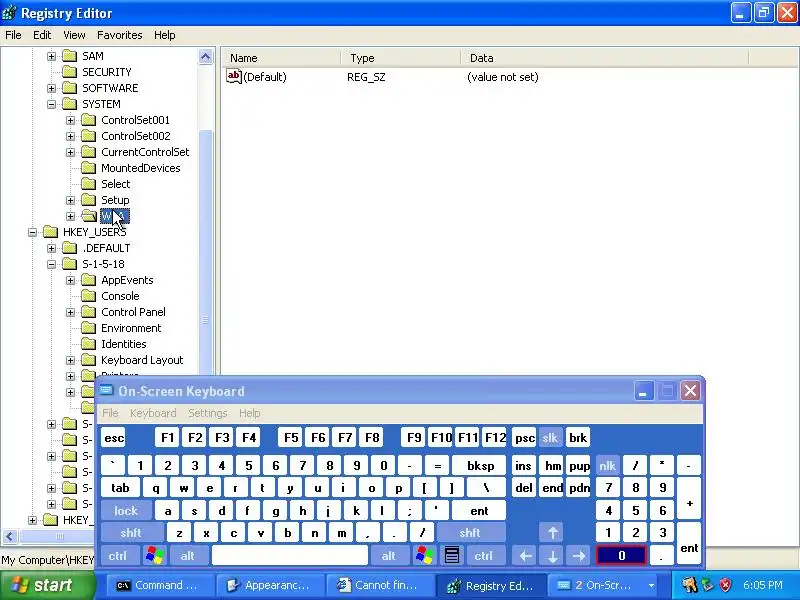Click the left Windows logo key
This screenshot has height=600, width=800.
coord(155,556)
